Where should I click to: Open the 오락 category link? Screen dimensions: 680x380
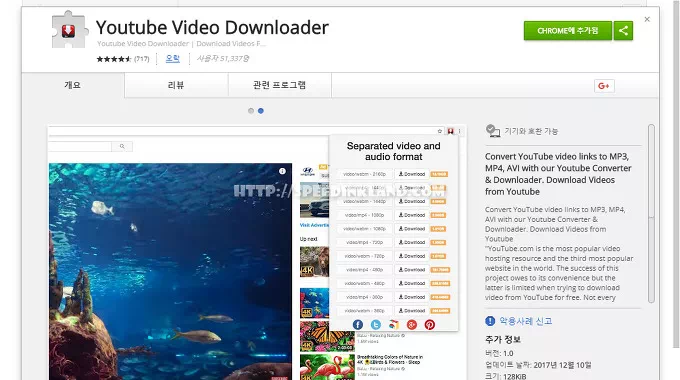(173, 59)
